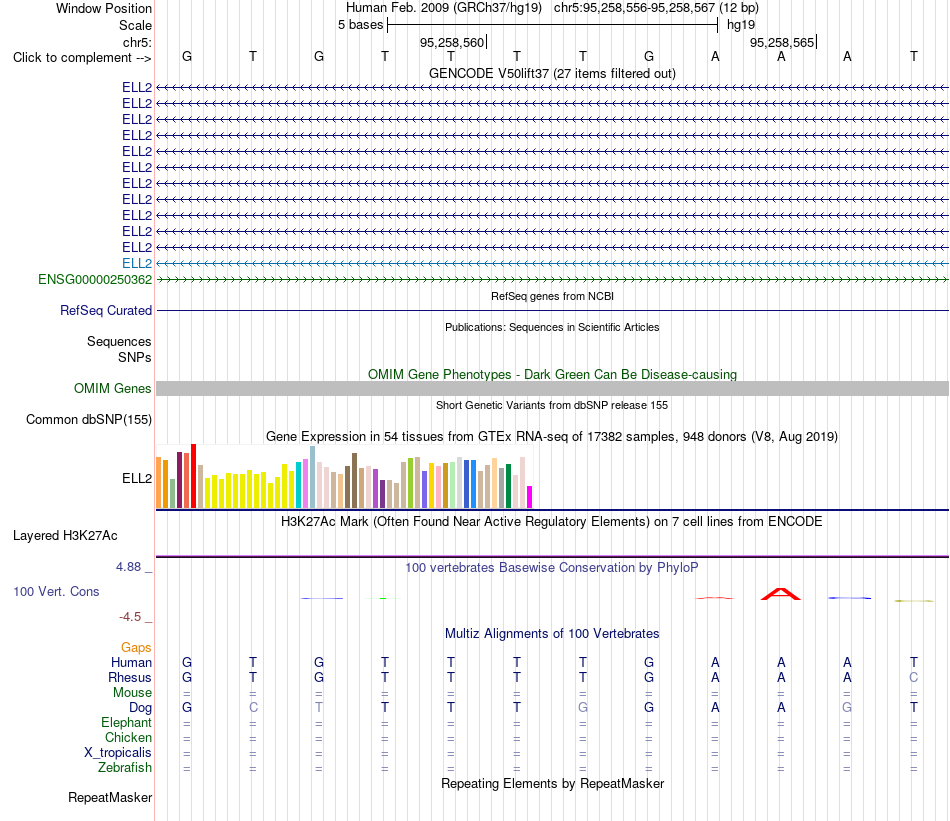Click the 4.88 PhyloP upper scale value
This screenshot has height=821, width=950.
[128, 567]
